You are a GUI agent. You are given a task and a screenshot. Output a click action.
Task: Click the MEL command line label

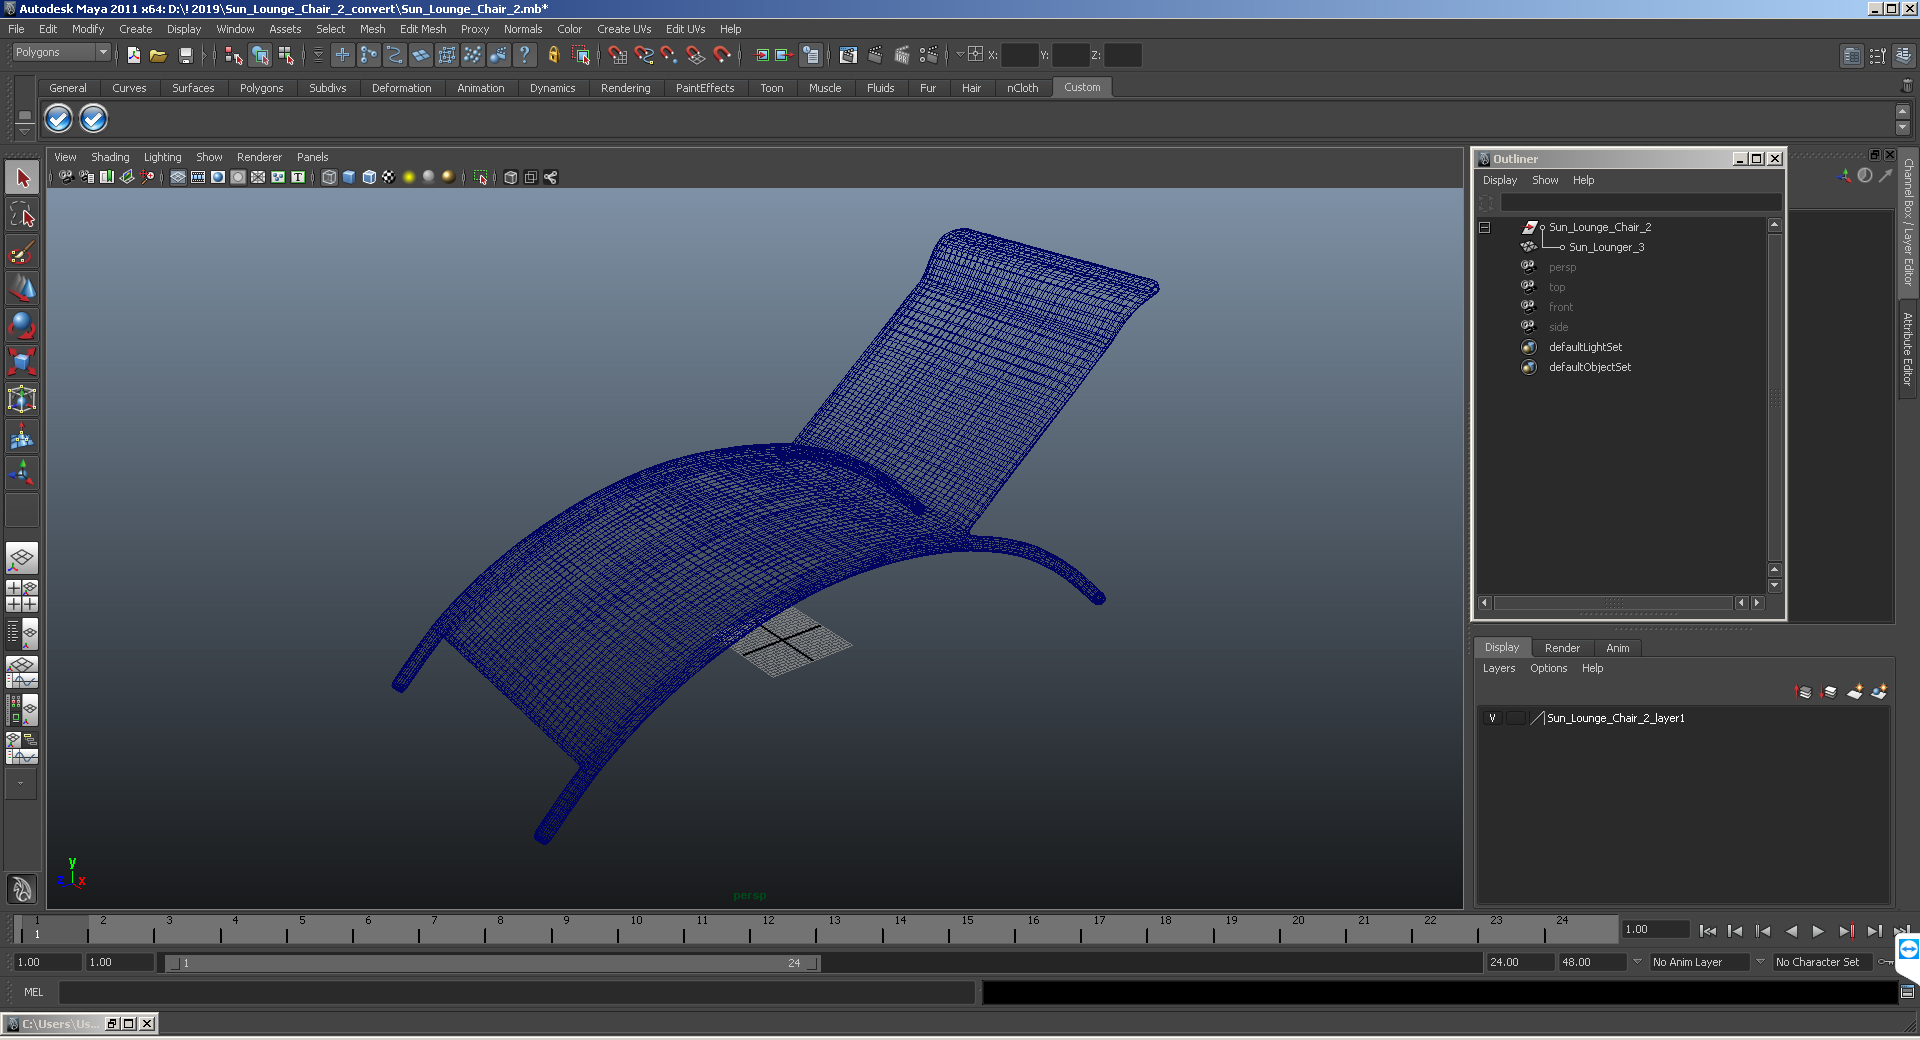click(34, 992)
